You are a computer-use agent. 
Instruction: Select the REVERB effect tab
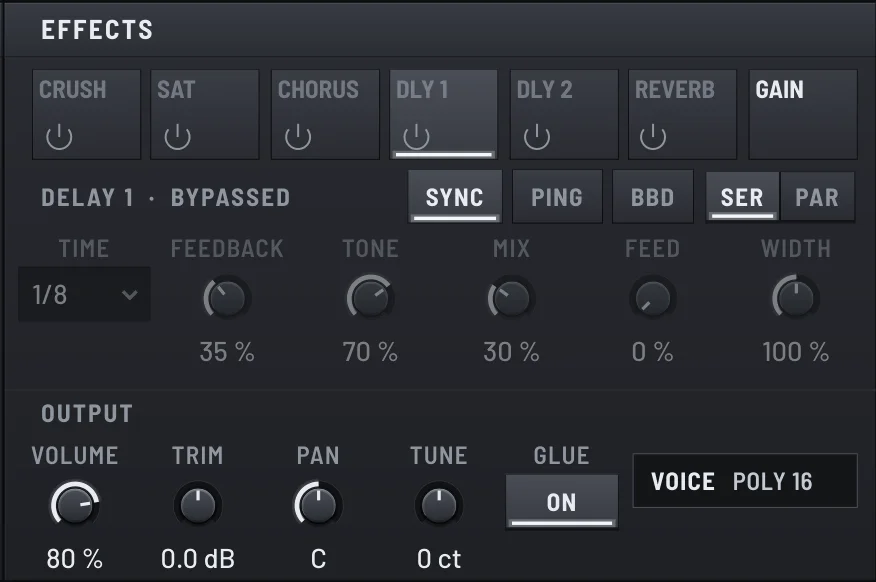[683, 115]
